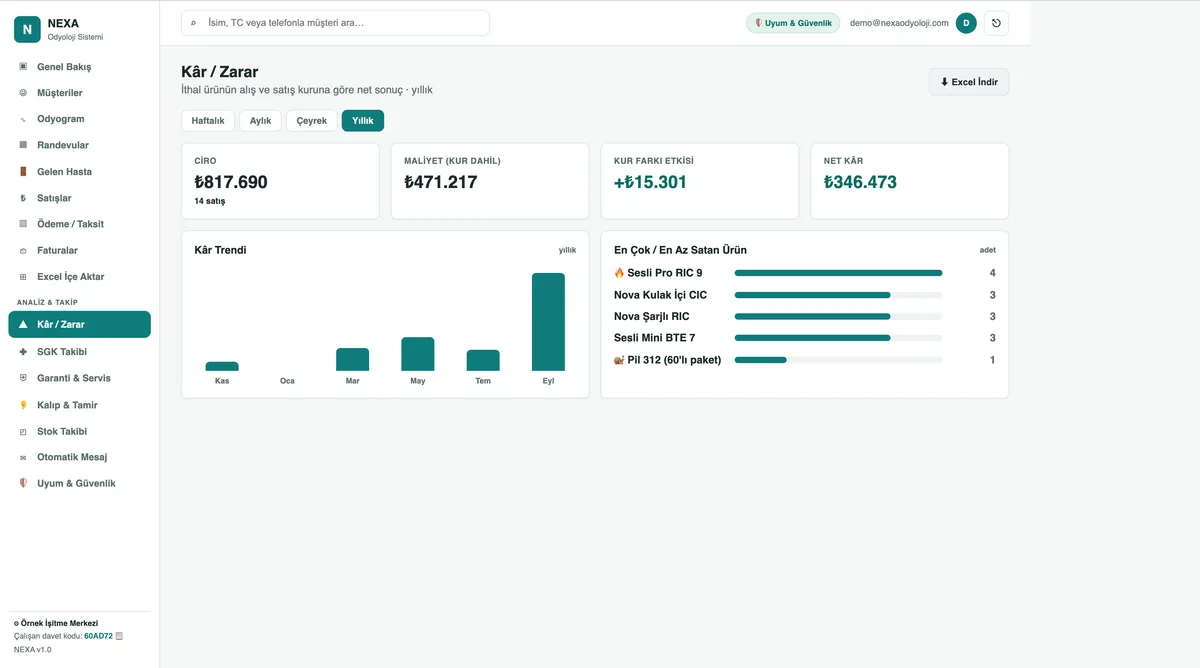Click the SGK Takibi plus icon
Screen dimensions: 1200x668
tap(23, 352)
